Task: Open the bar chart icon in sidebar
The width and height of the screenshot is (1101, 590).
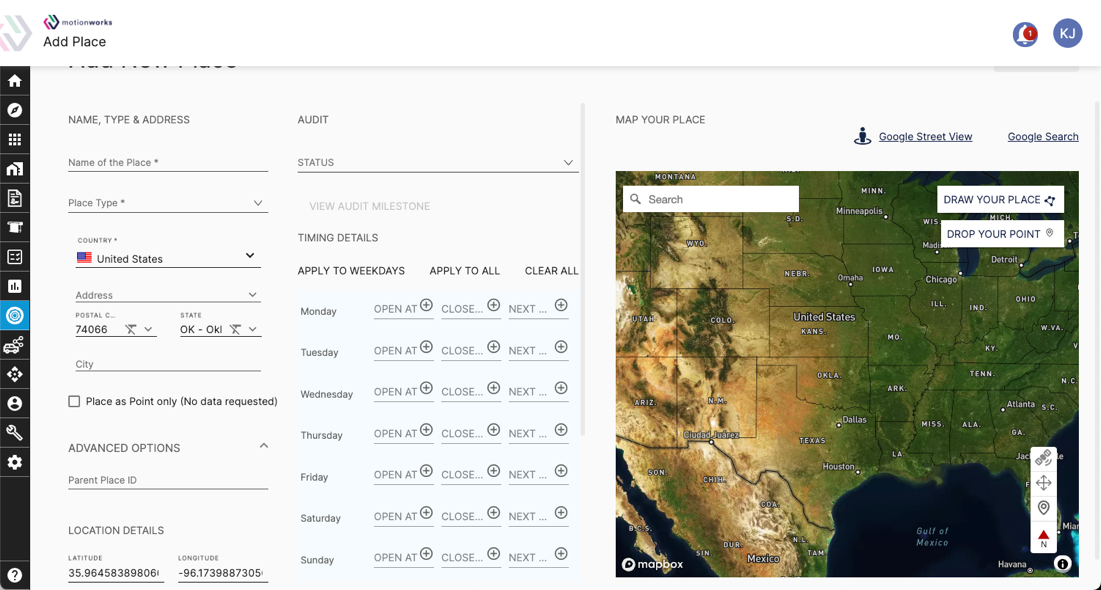Action: 15,286
